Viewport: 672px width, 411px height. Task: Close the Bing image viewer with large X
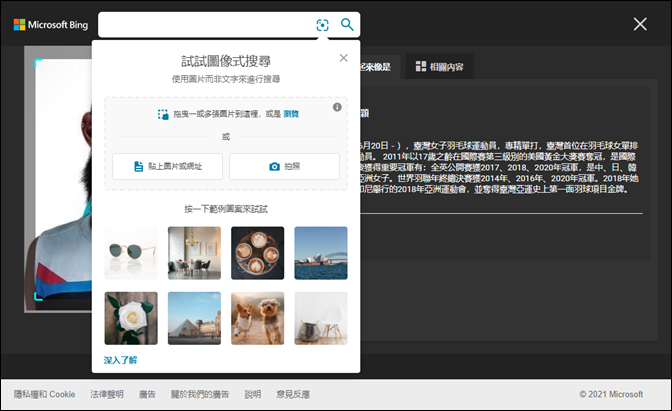(640, 24)
